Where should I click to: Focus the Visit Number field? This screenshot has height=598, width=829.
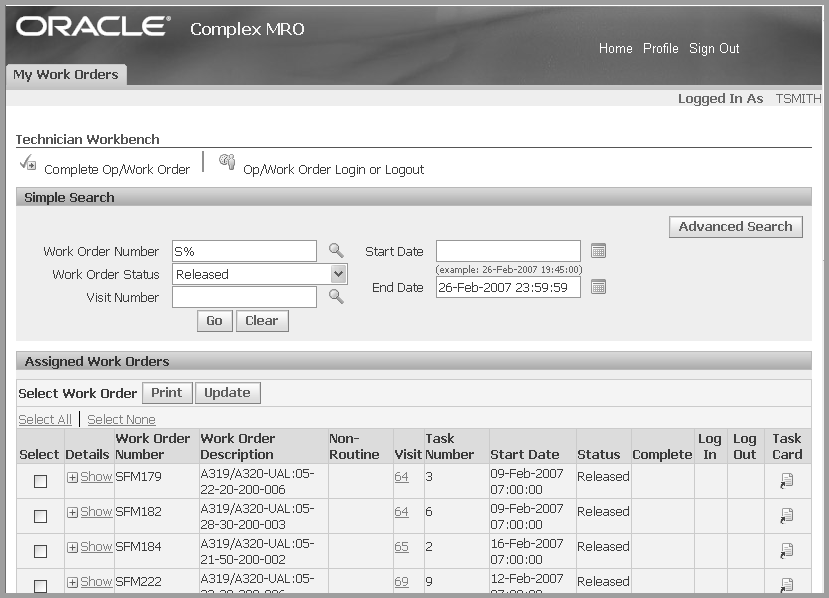coord(244,297)
